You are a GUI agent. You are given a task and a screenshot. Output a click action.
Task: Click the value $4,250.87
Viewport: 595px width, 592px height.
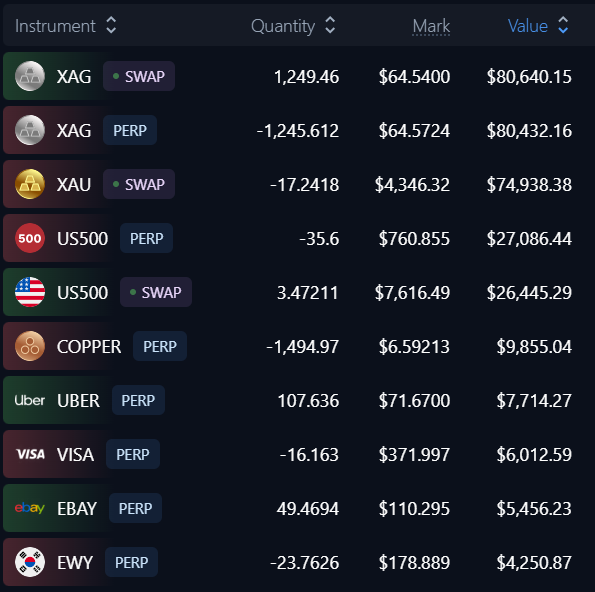point(534,563)
